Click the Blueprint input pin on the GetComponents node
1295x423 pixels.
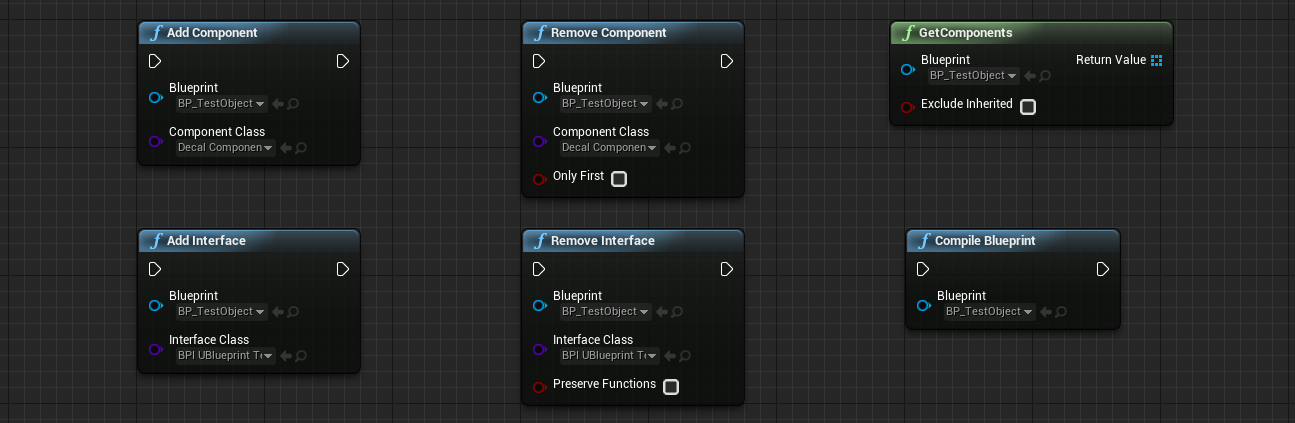click(907, 70)
